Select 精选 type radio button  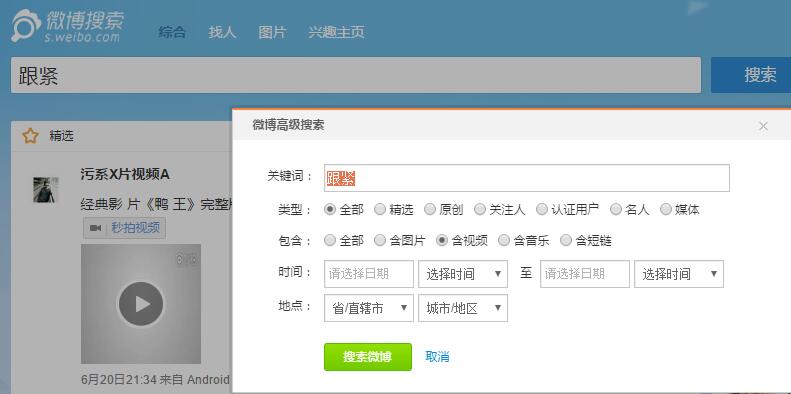coord(379,209)
